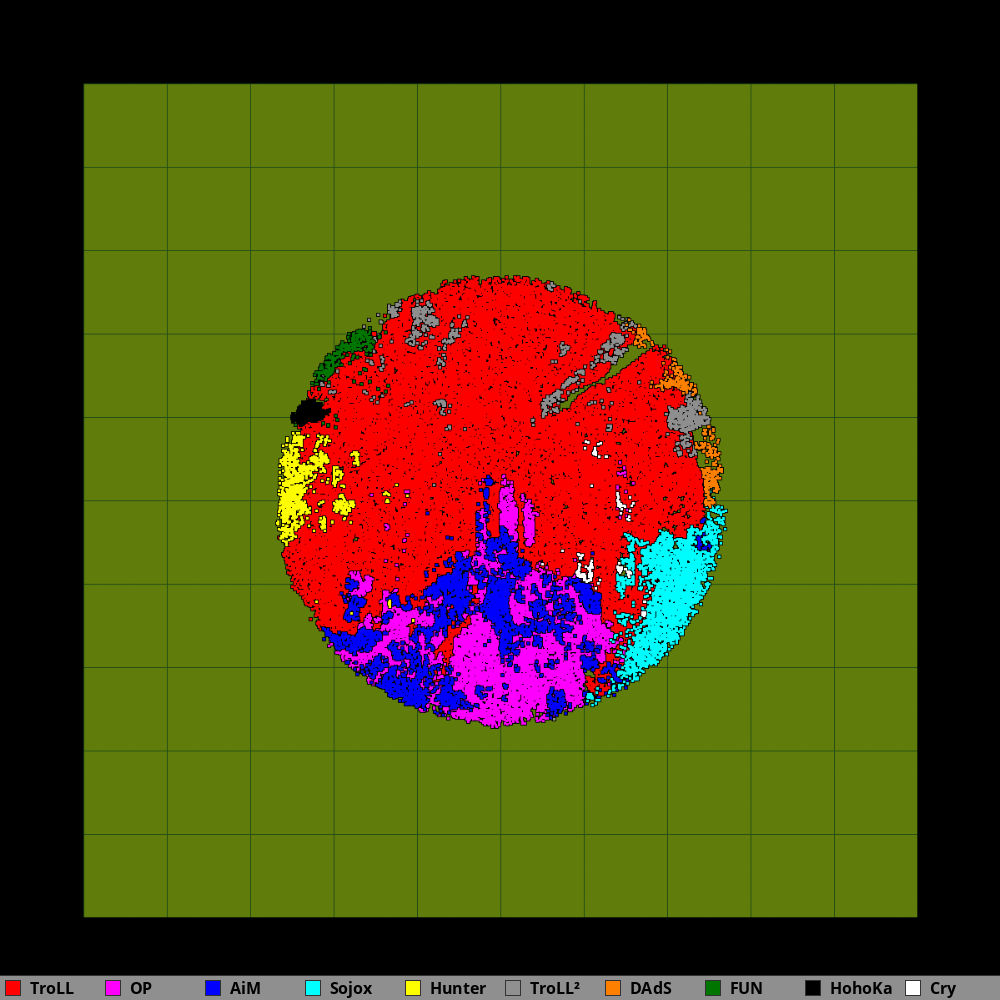Choose the green FUN legend swatch
The width and height of the screenshot is (1000, 1000).
coord(713,988)
